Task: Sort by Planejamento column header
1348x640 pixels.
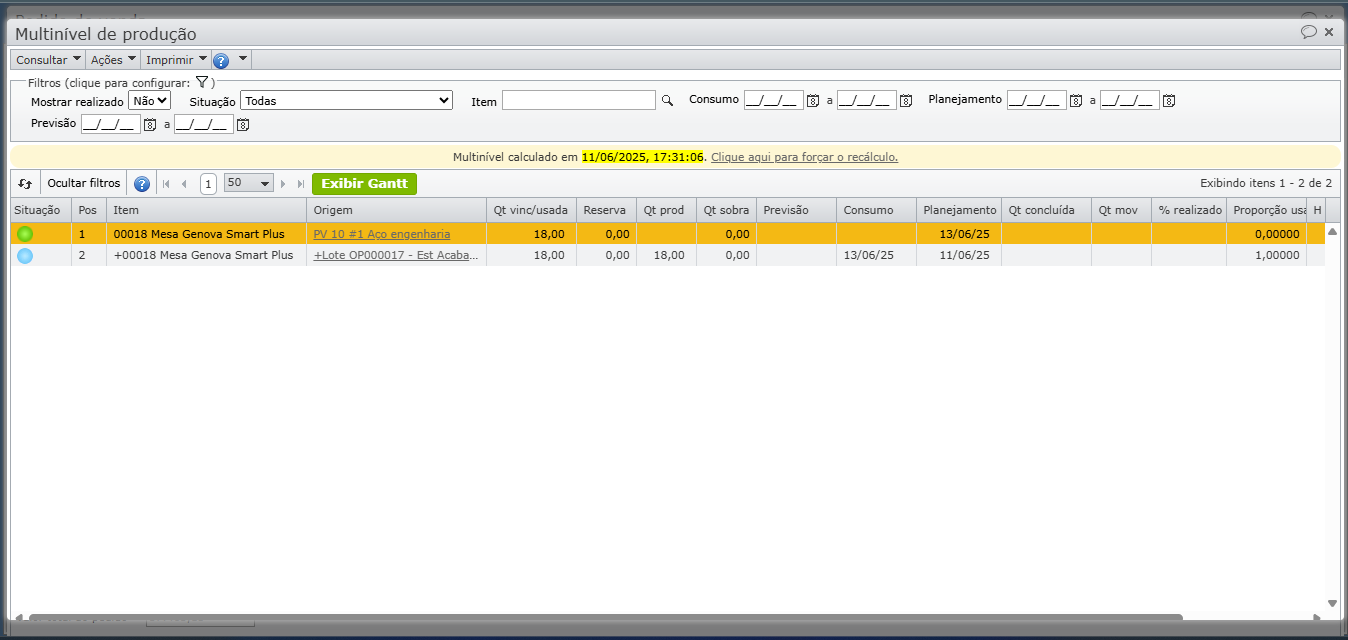Action: 959,210
